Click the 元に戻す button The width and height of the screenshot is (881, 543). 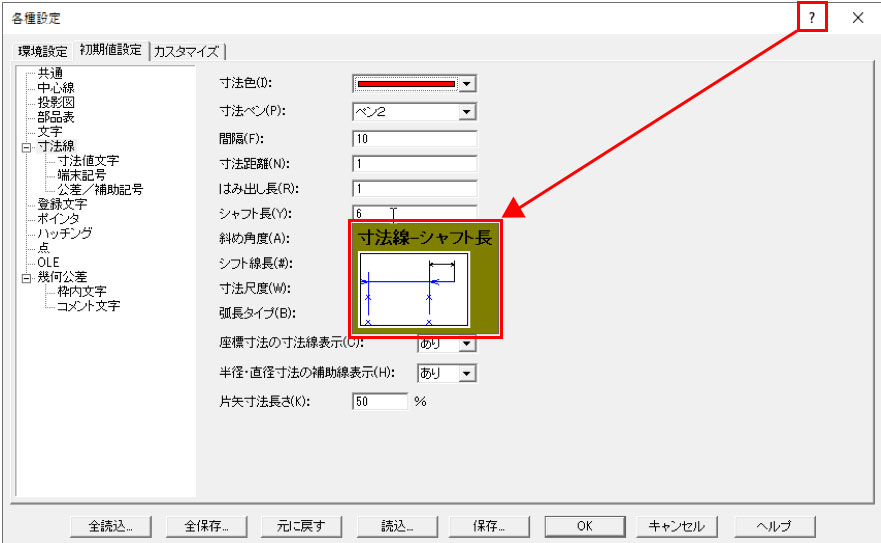pos(301,526)
